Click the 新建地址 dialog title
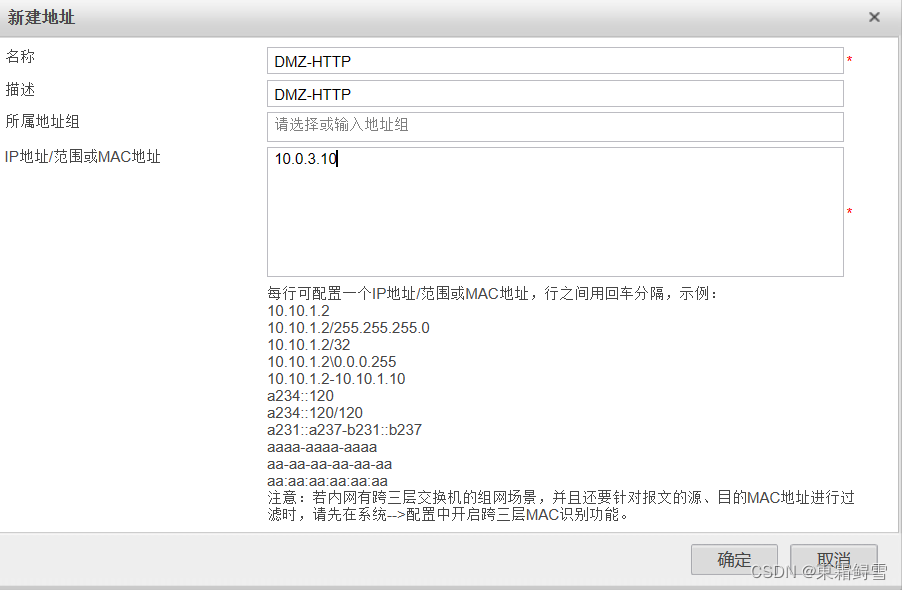The width and height of the screenshot is (902, 590). click(x=41, y=17)
